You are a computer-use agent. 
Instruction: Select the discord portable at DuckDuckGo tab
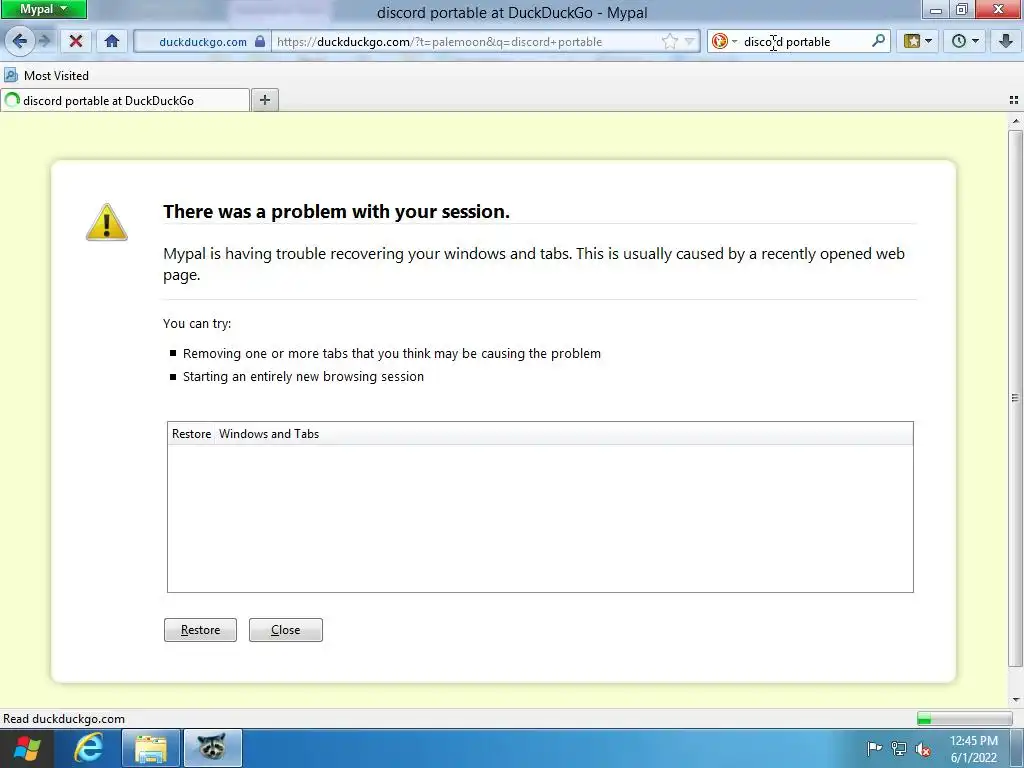125,101
